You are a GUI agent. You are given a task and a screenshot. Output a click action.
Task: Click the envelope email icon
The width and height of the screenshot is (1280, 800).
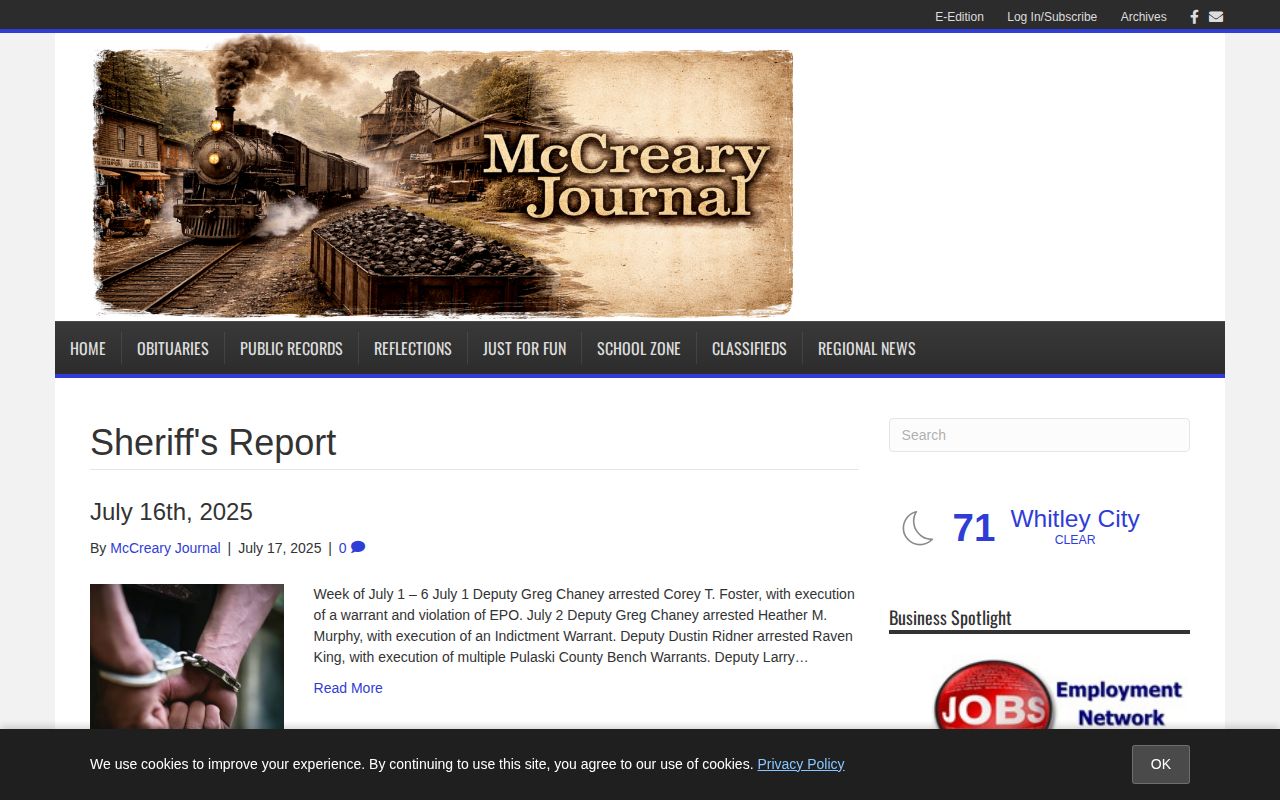[1216, 17]
